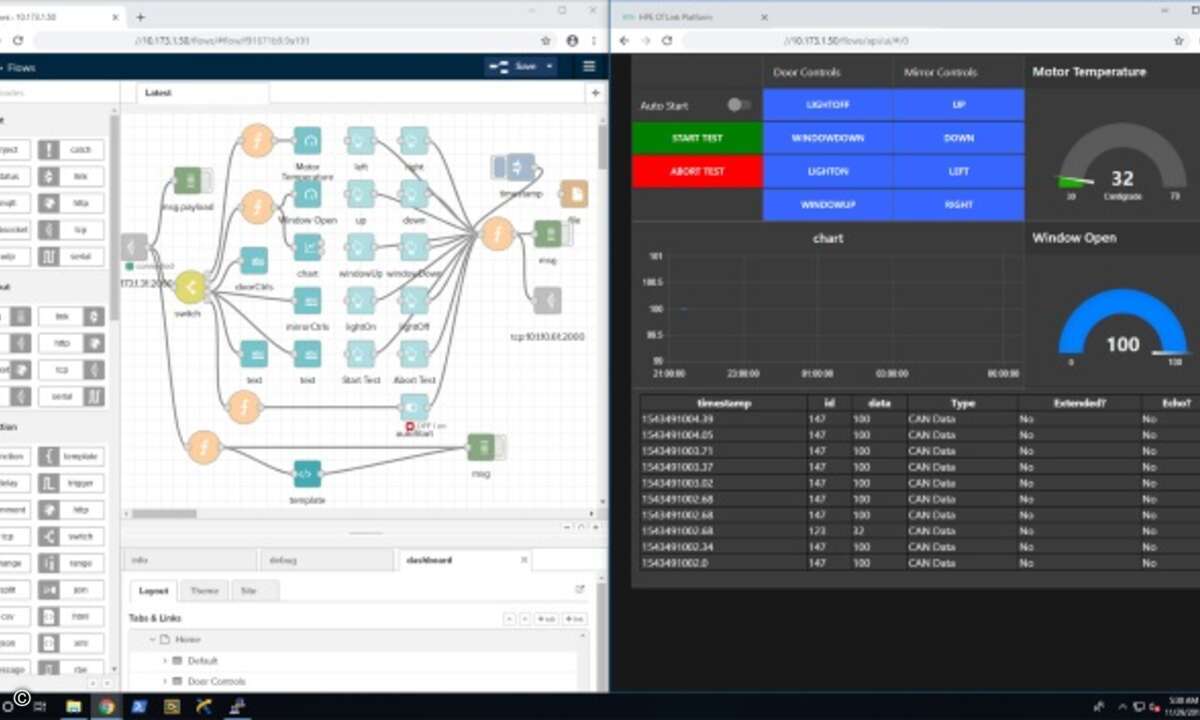Select the Abort Test button node

tap(414, 354)
